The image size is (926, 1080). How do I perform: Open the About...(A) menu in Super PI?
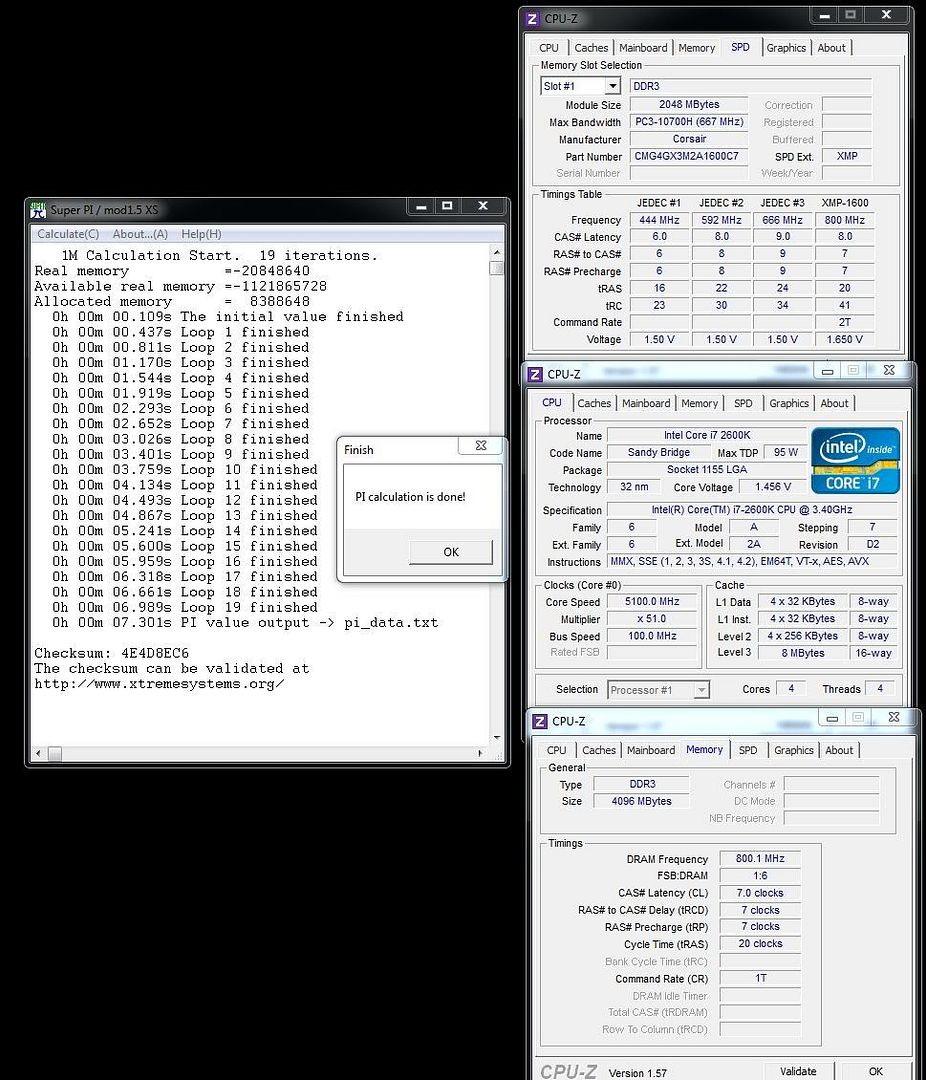(x=141, y=234)
